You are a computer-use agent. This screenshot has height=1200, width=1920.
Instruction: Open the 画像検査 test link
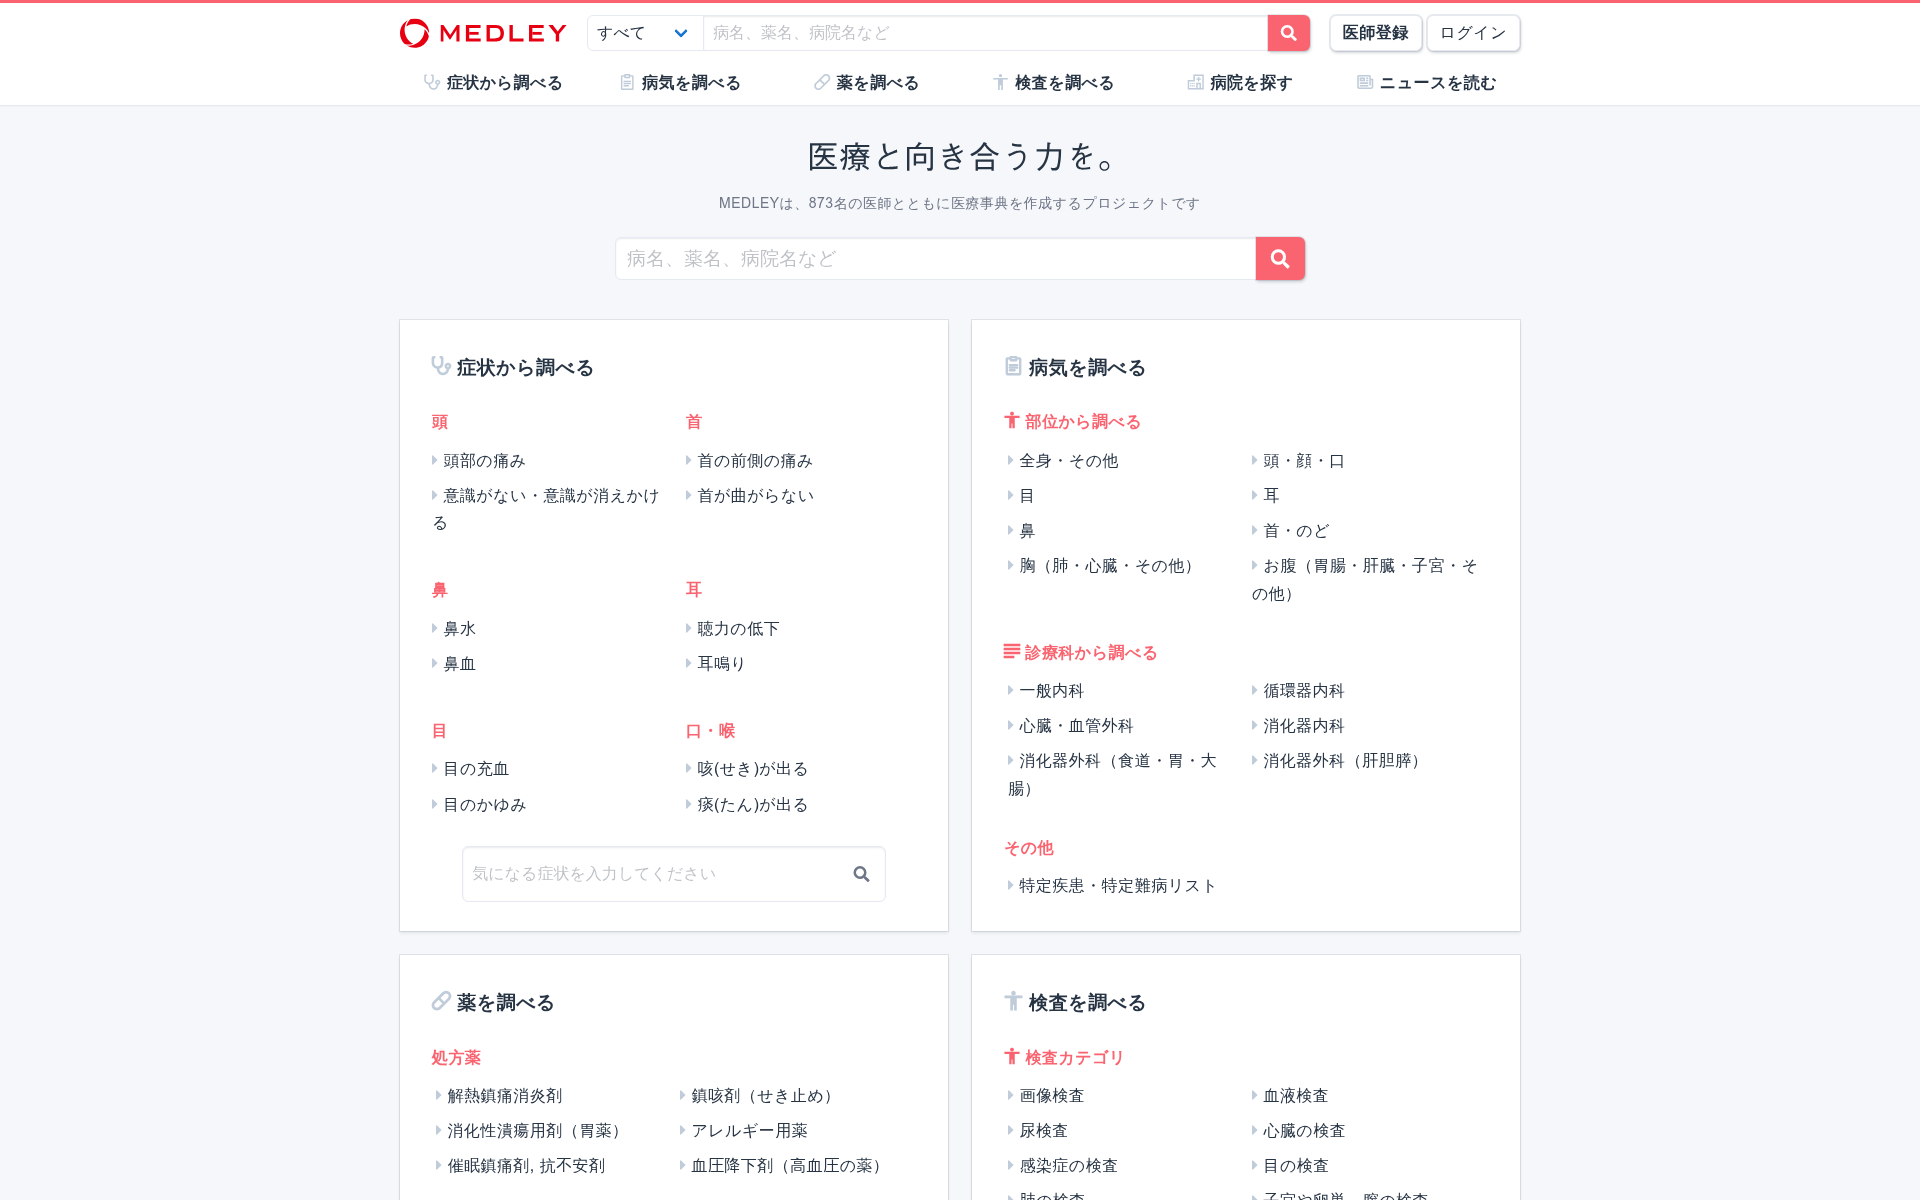1051,1096
